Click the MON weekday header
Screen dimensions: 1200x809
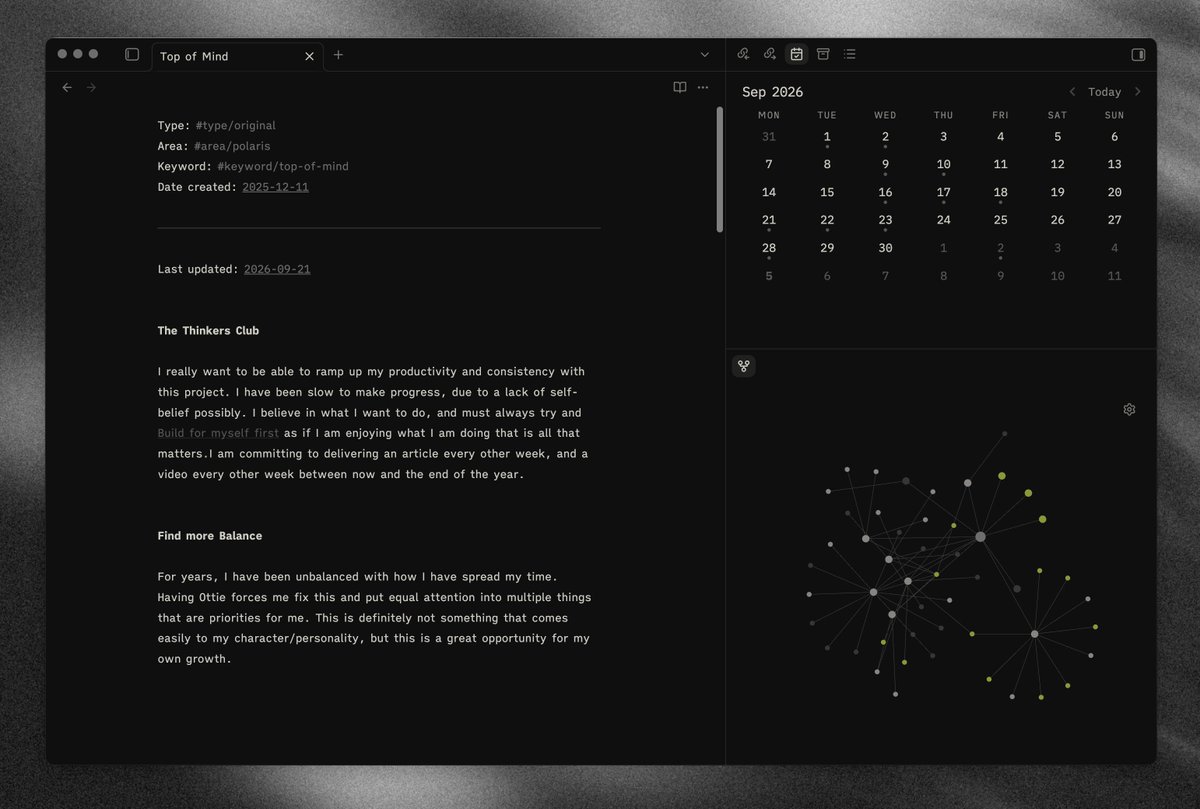(x=769, y=115)
